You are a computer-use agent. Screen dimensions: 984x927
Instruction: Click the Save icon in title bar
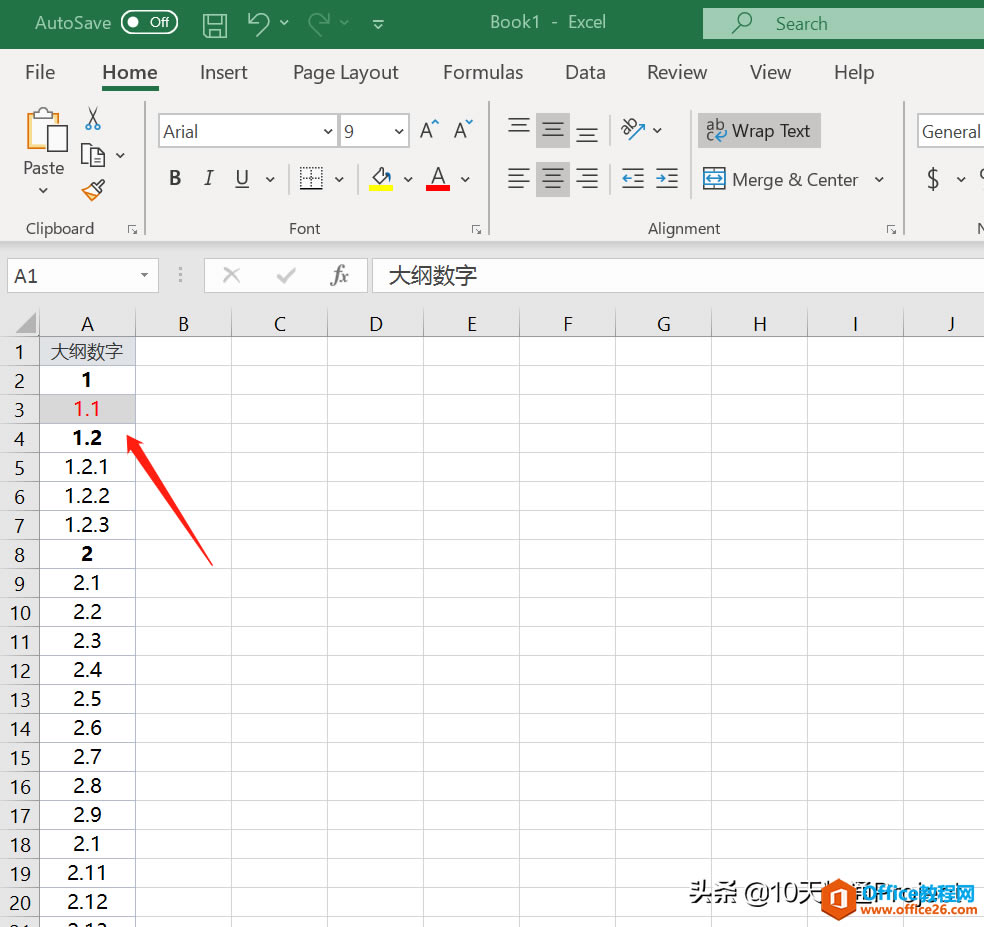click(x=215, y=24)
